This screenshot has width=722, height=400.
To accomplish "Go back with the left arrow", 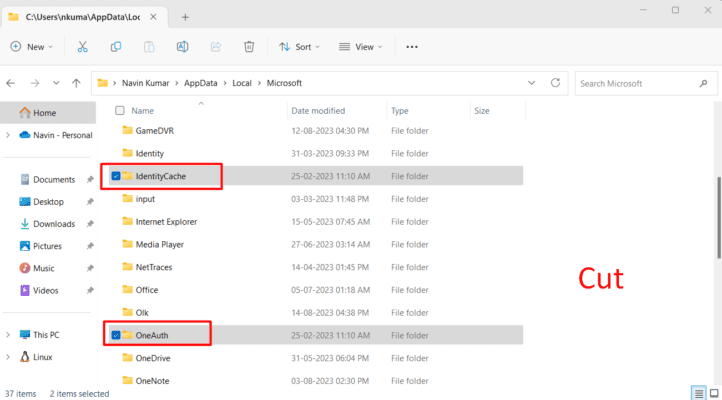I will point(11,83).
